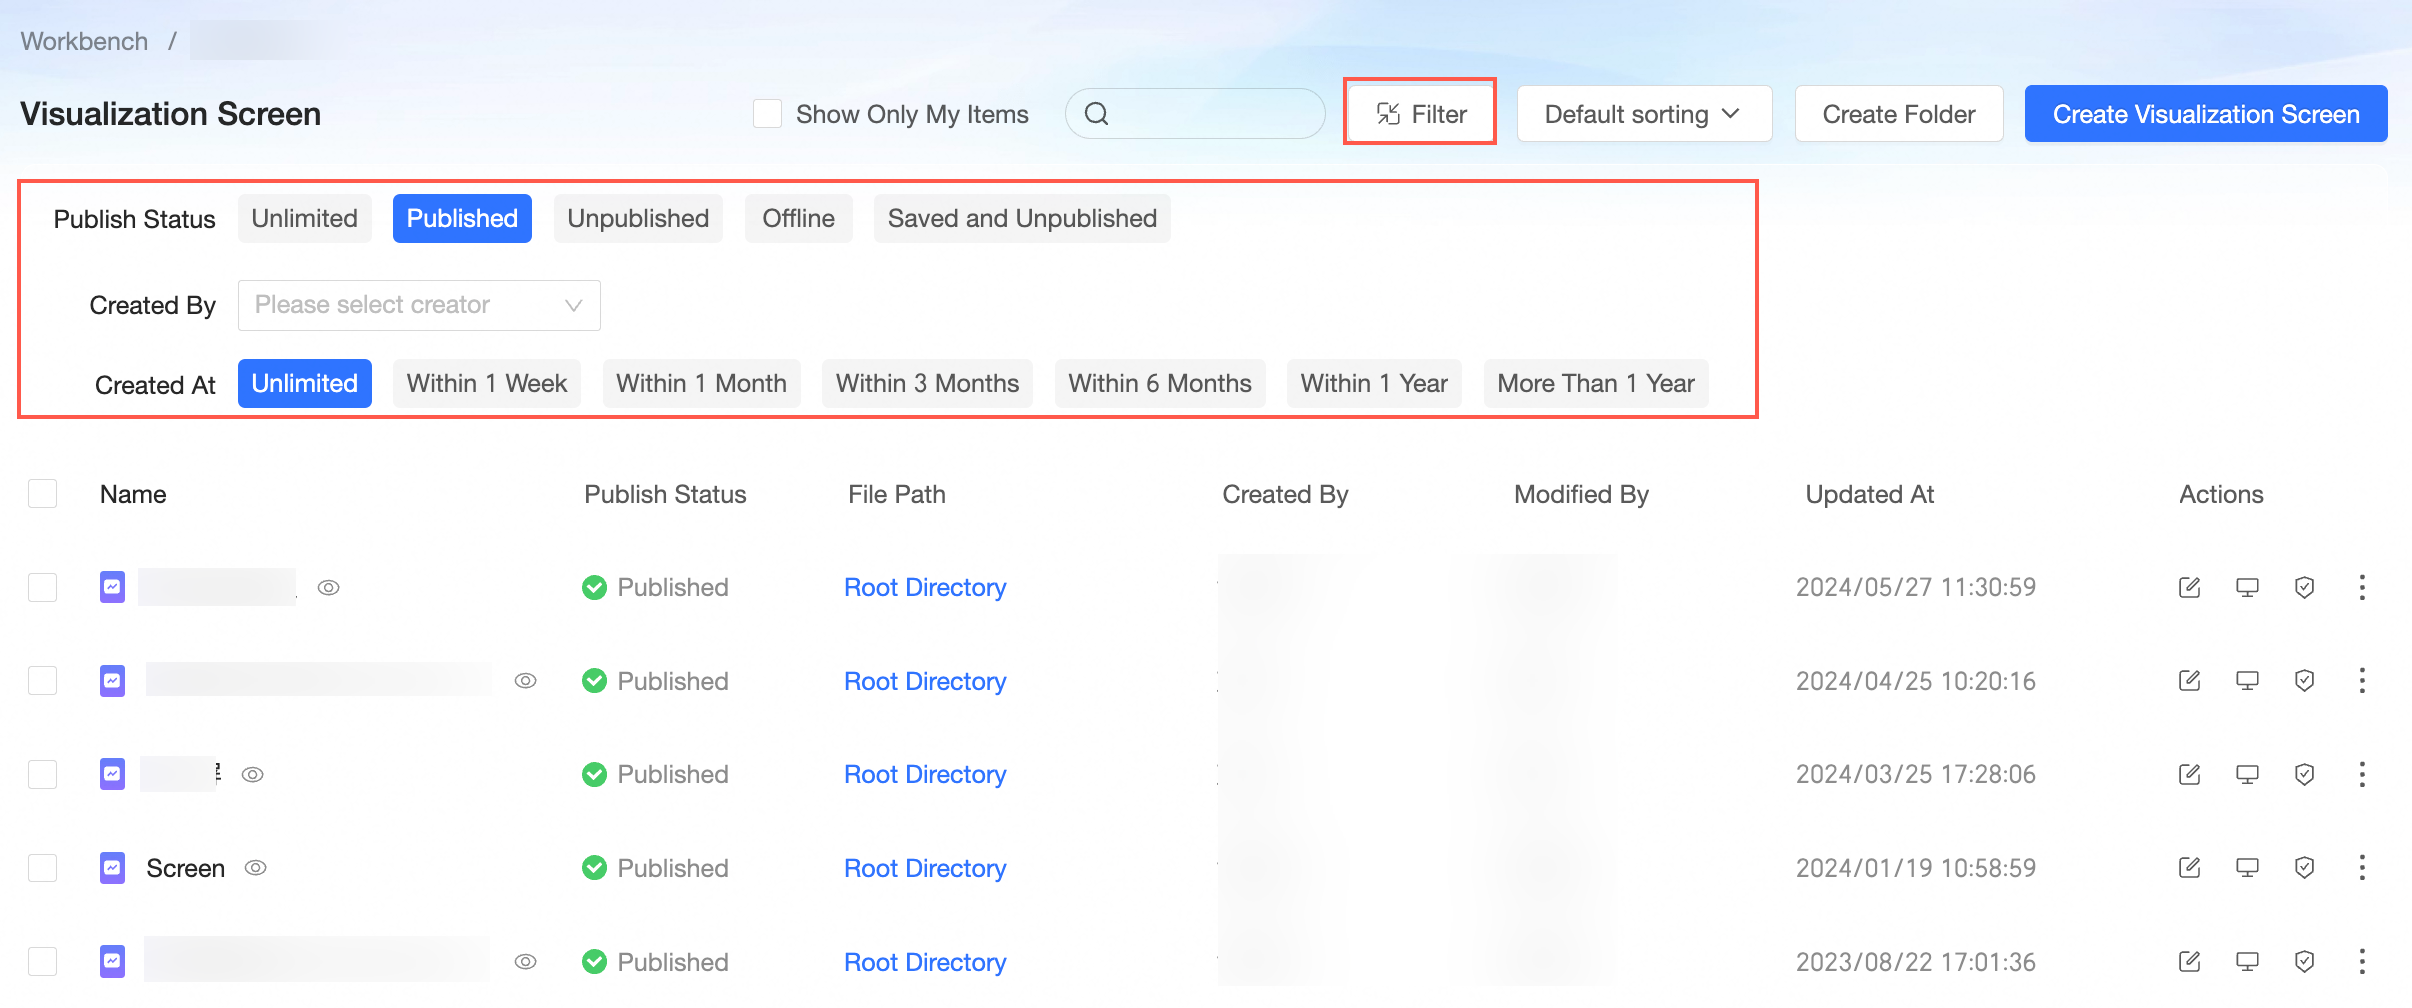The width and height of the screenshot is (2412, 1008).
Task: Filter Created At to Within 1 Week
Action: point(487,383)
